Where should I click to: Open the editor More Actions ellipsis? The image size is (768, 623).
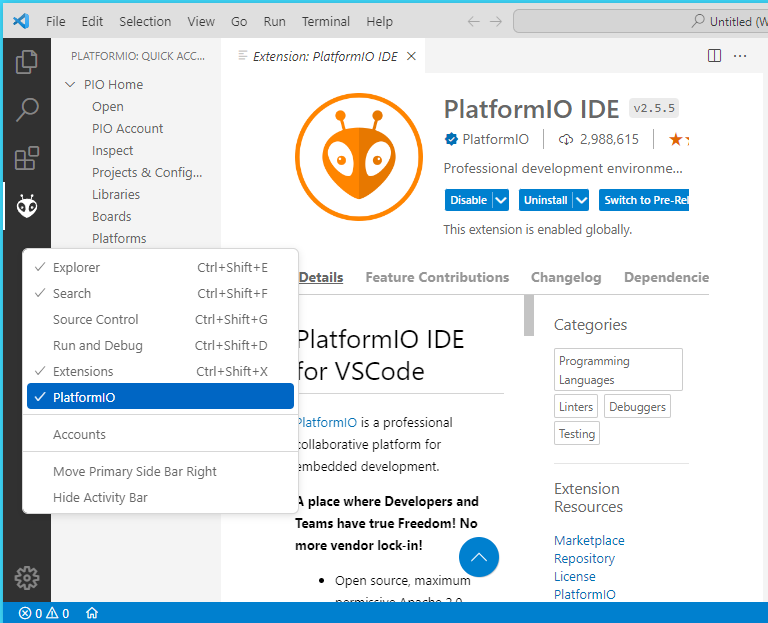point(740,56)
